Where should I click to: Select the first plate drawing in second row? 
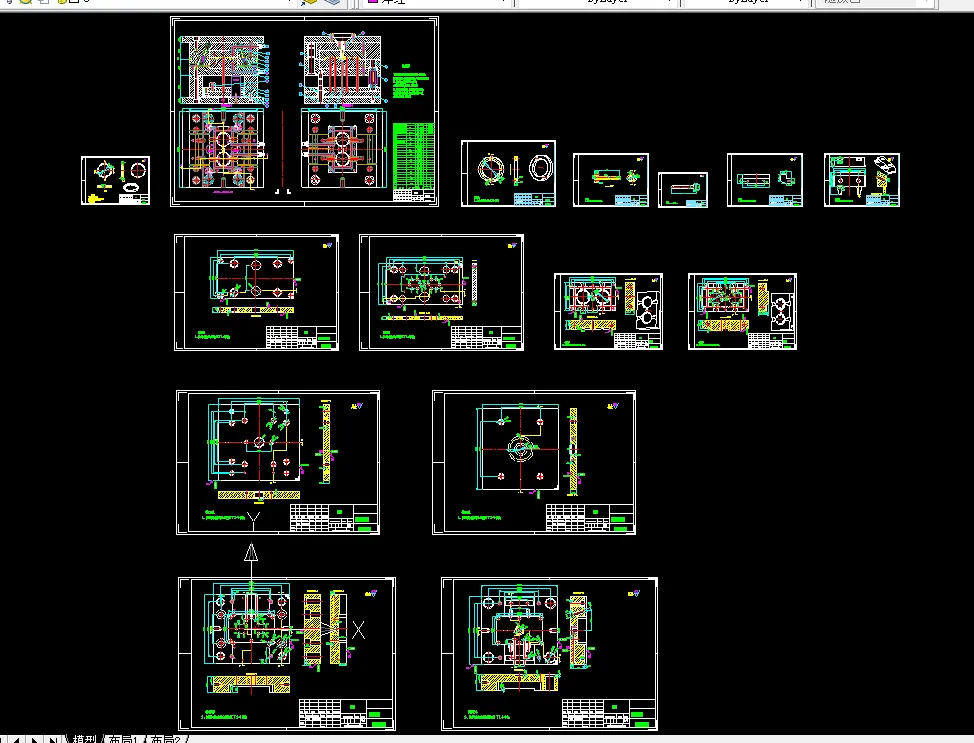tap(257, 293)
